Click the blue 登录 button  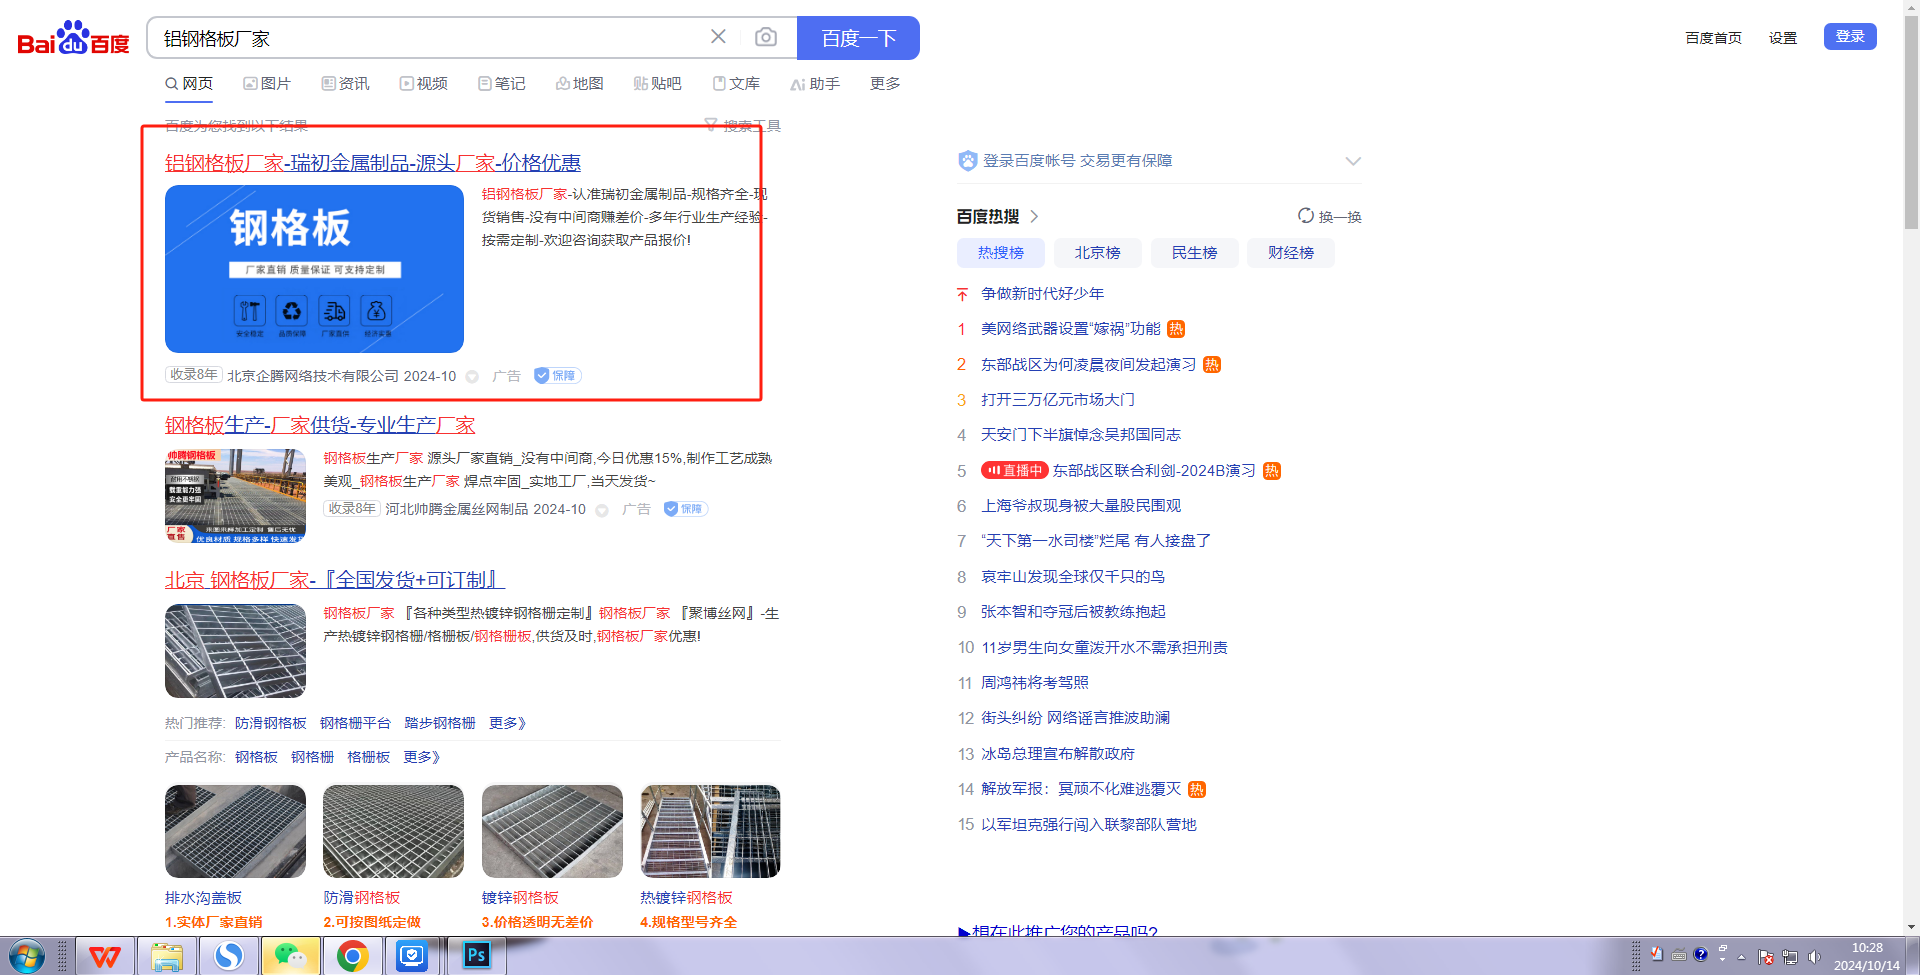coord(1849,36)
